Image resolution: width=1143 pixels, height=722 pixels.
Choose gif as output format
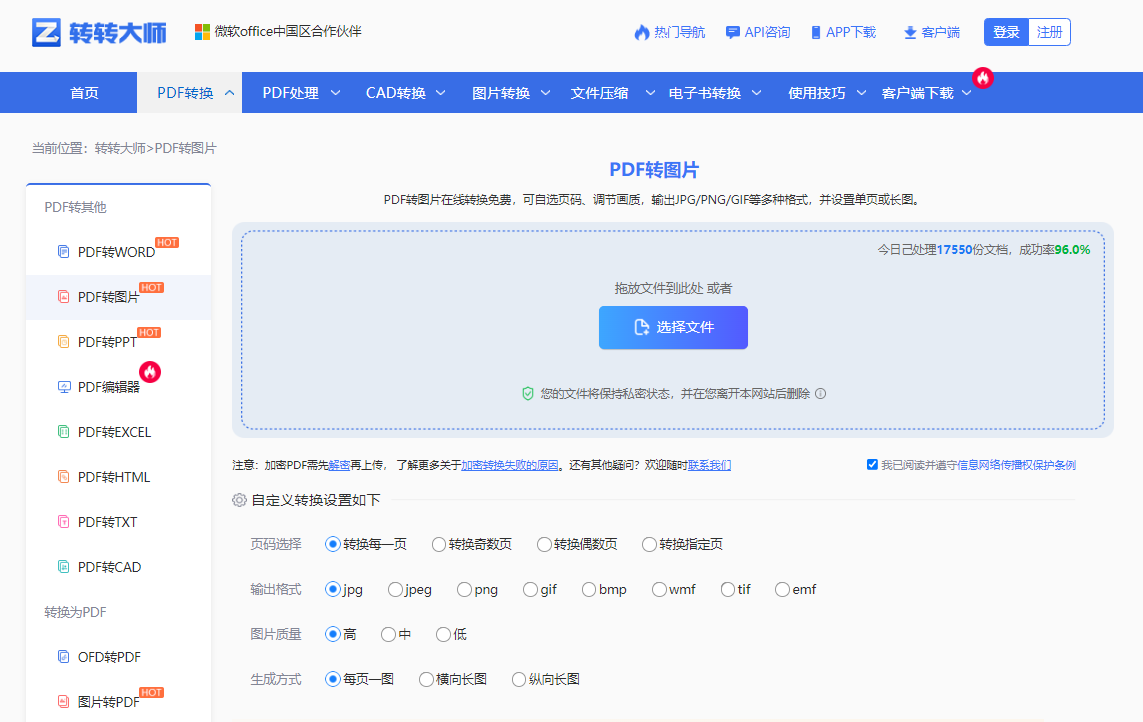tap(530, 589)
